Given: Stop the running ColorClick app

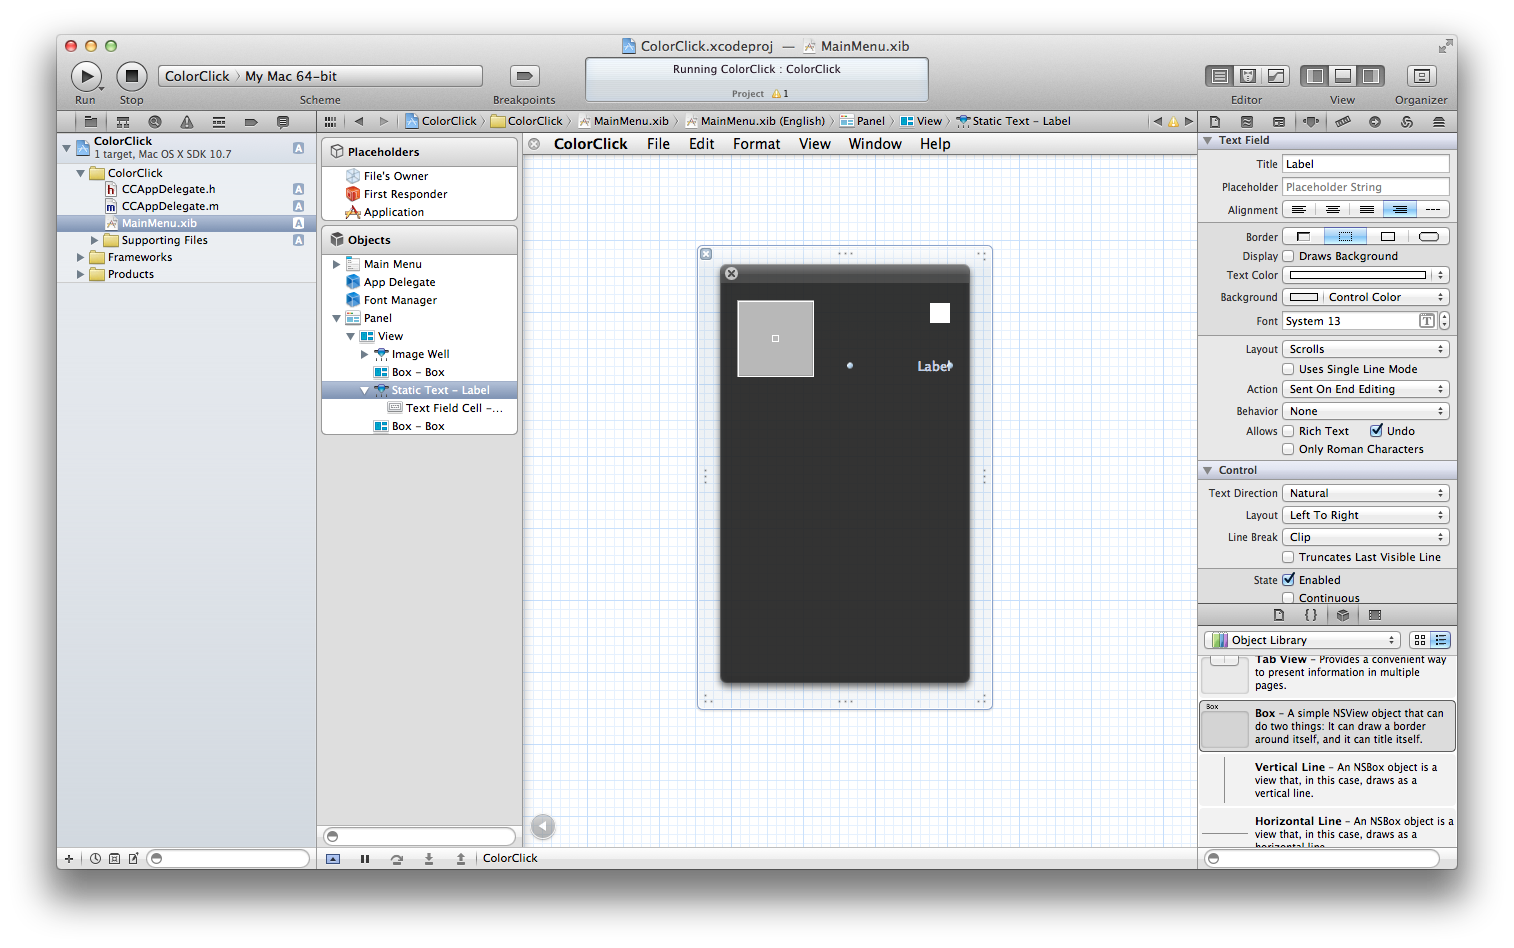Looking at the screenshot, I should pos(132,76).
